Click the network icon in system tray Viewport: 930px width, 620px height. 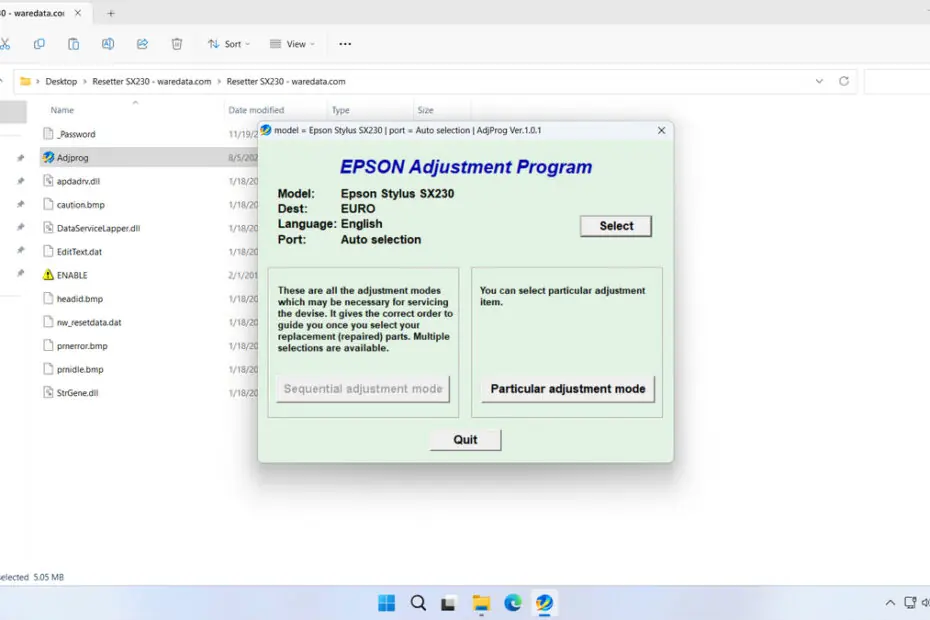(x=910, y=603)
